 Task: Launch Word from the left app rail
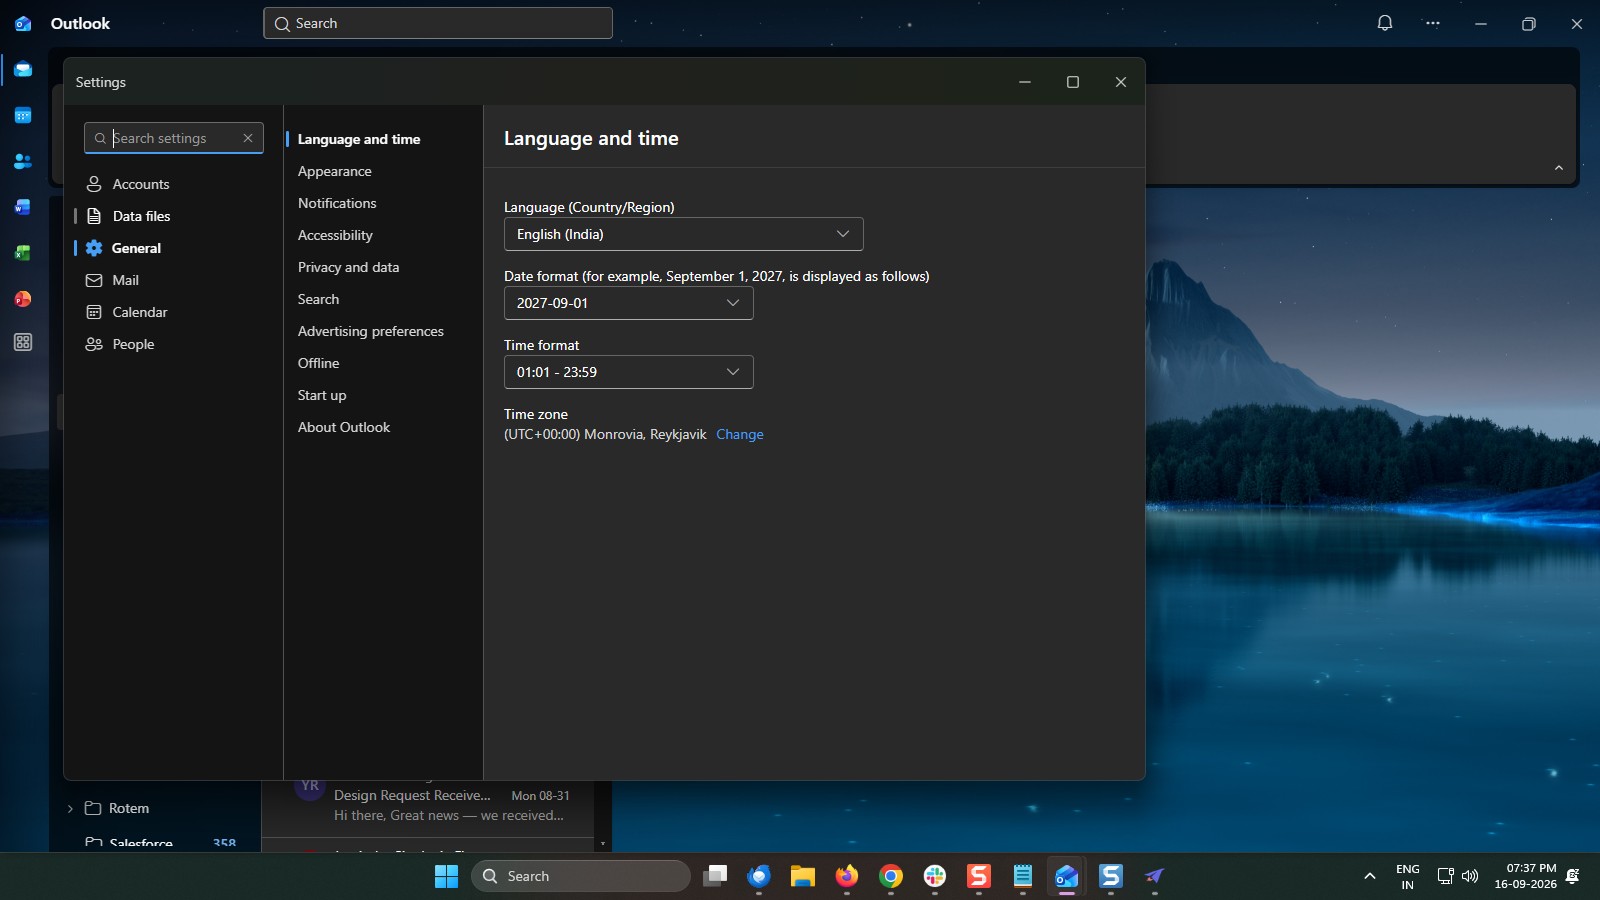tap(23, 207)
